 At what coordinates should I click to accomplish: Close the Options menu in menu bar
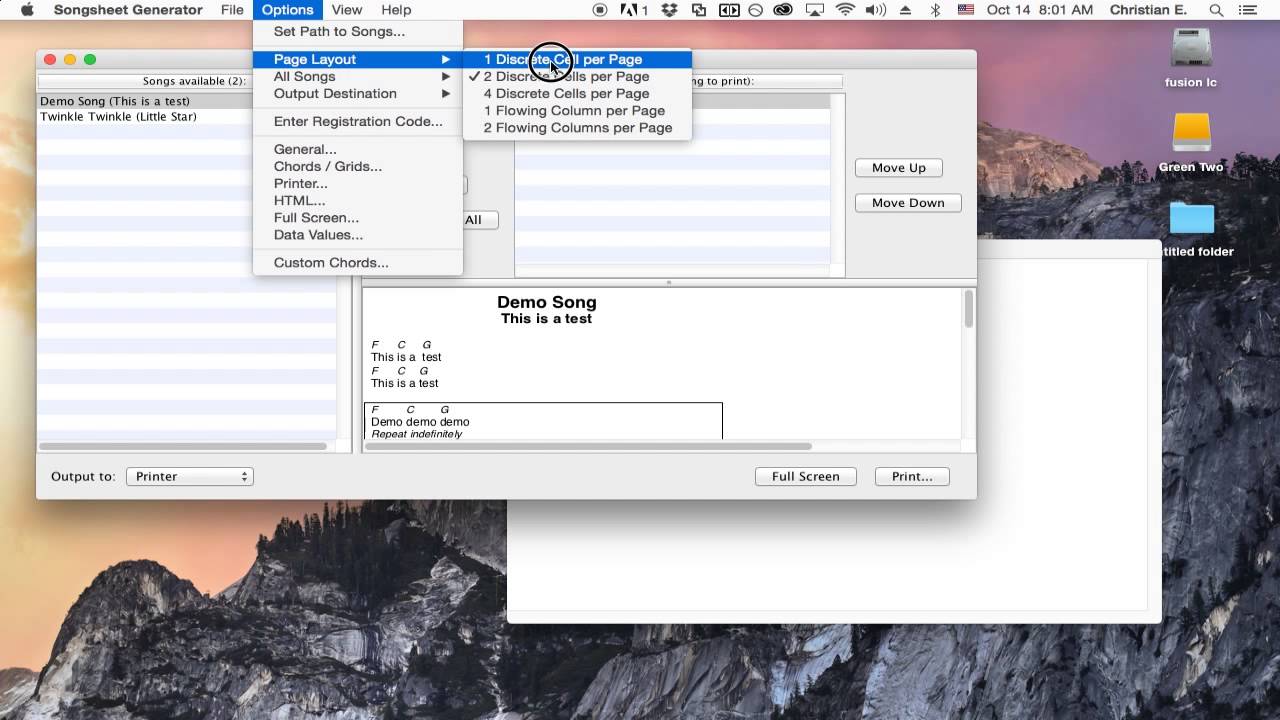tap(288, 10)
